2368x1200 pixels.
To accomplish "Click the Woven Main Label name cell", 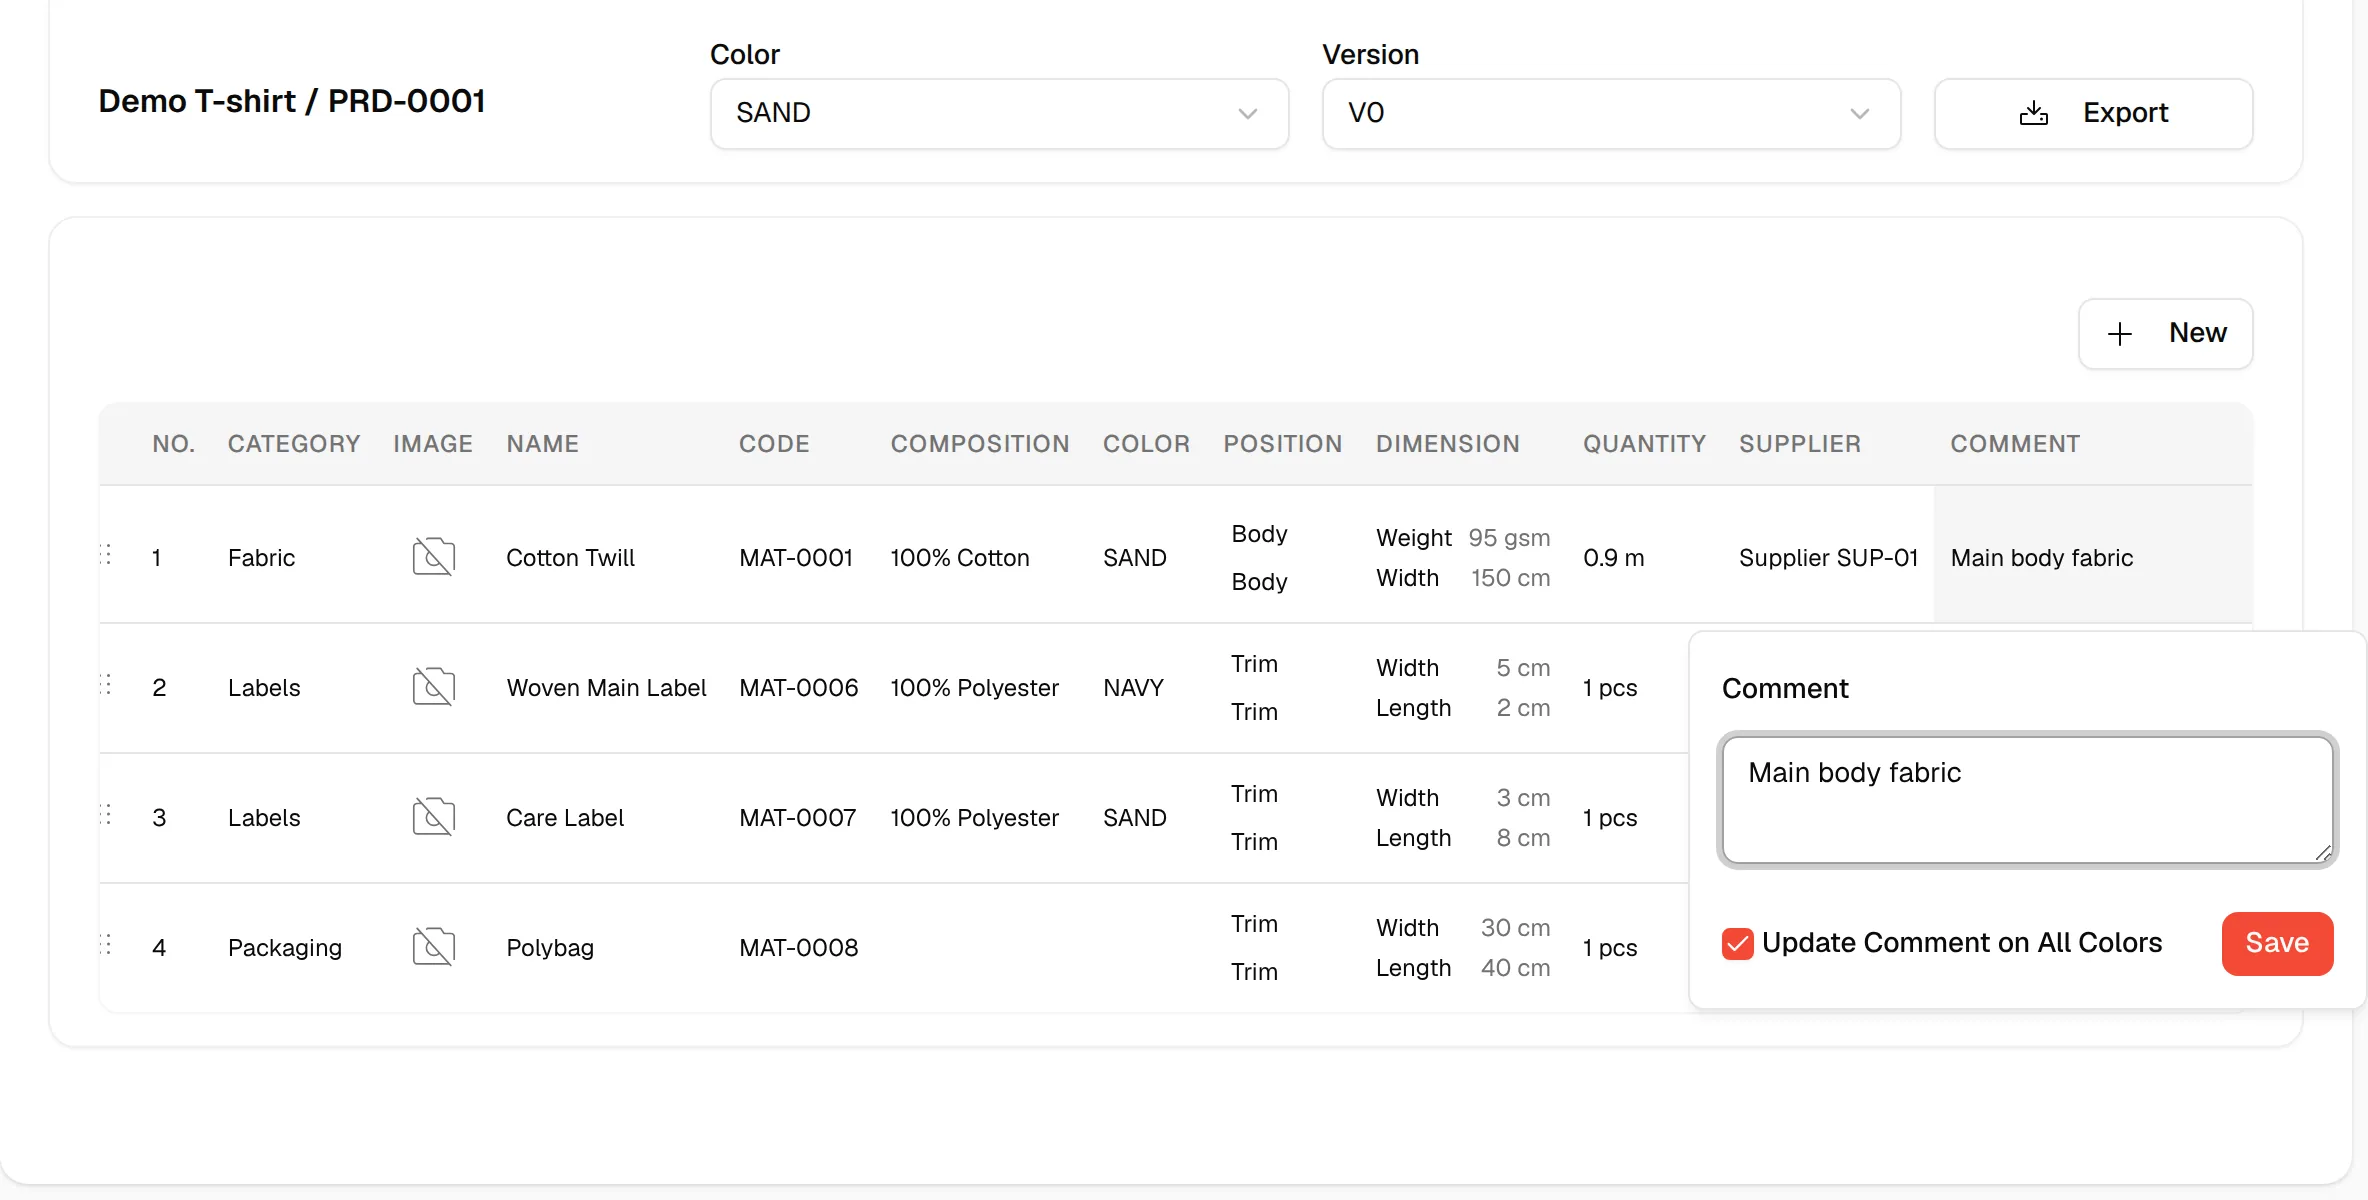I will [606, 688].
